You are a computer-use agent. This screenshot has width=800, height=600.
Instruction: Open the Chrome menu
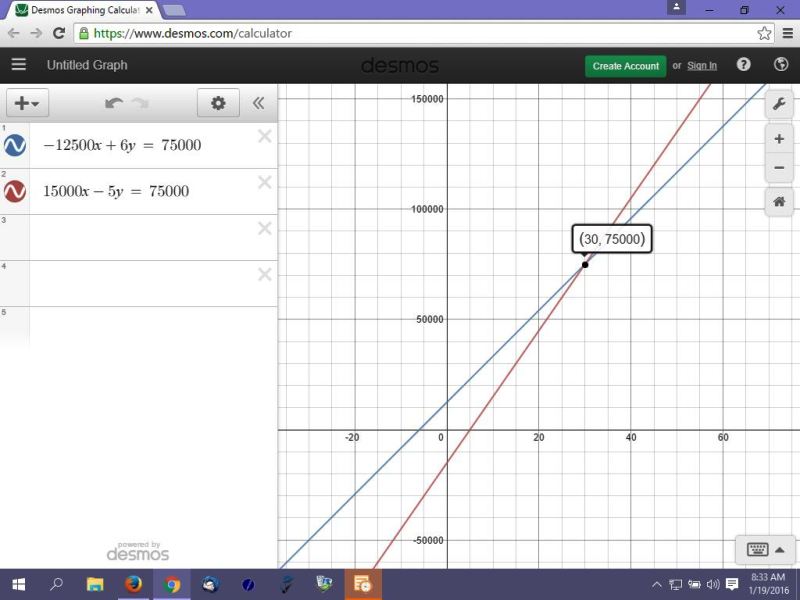pyautogui.click(x=788, y=34)
